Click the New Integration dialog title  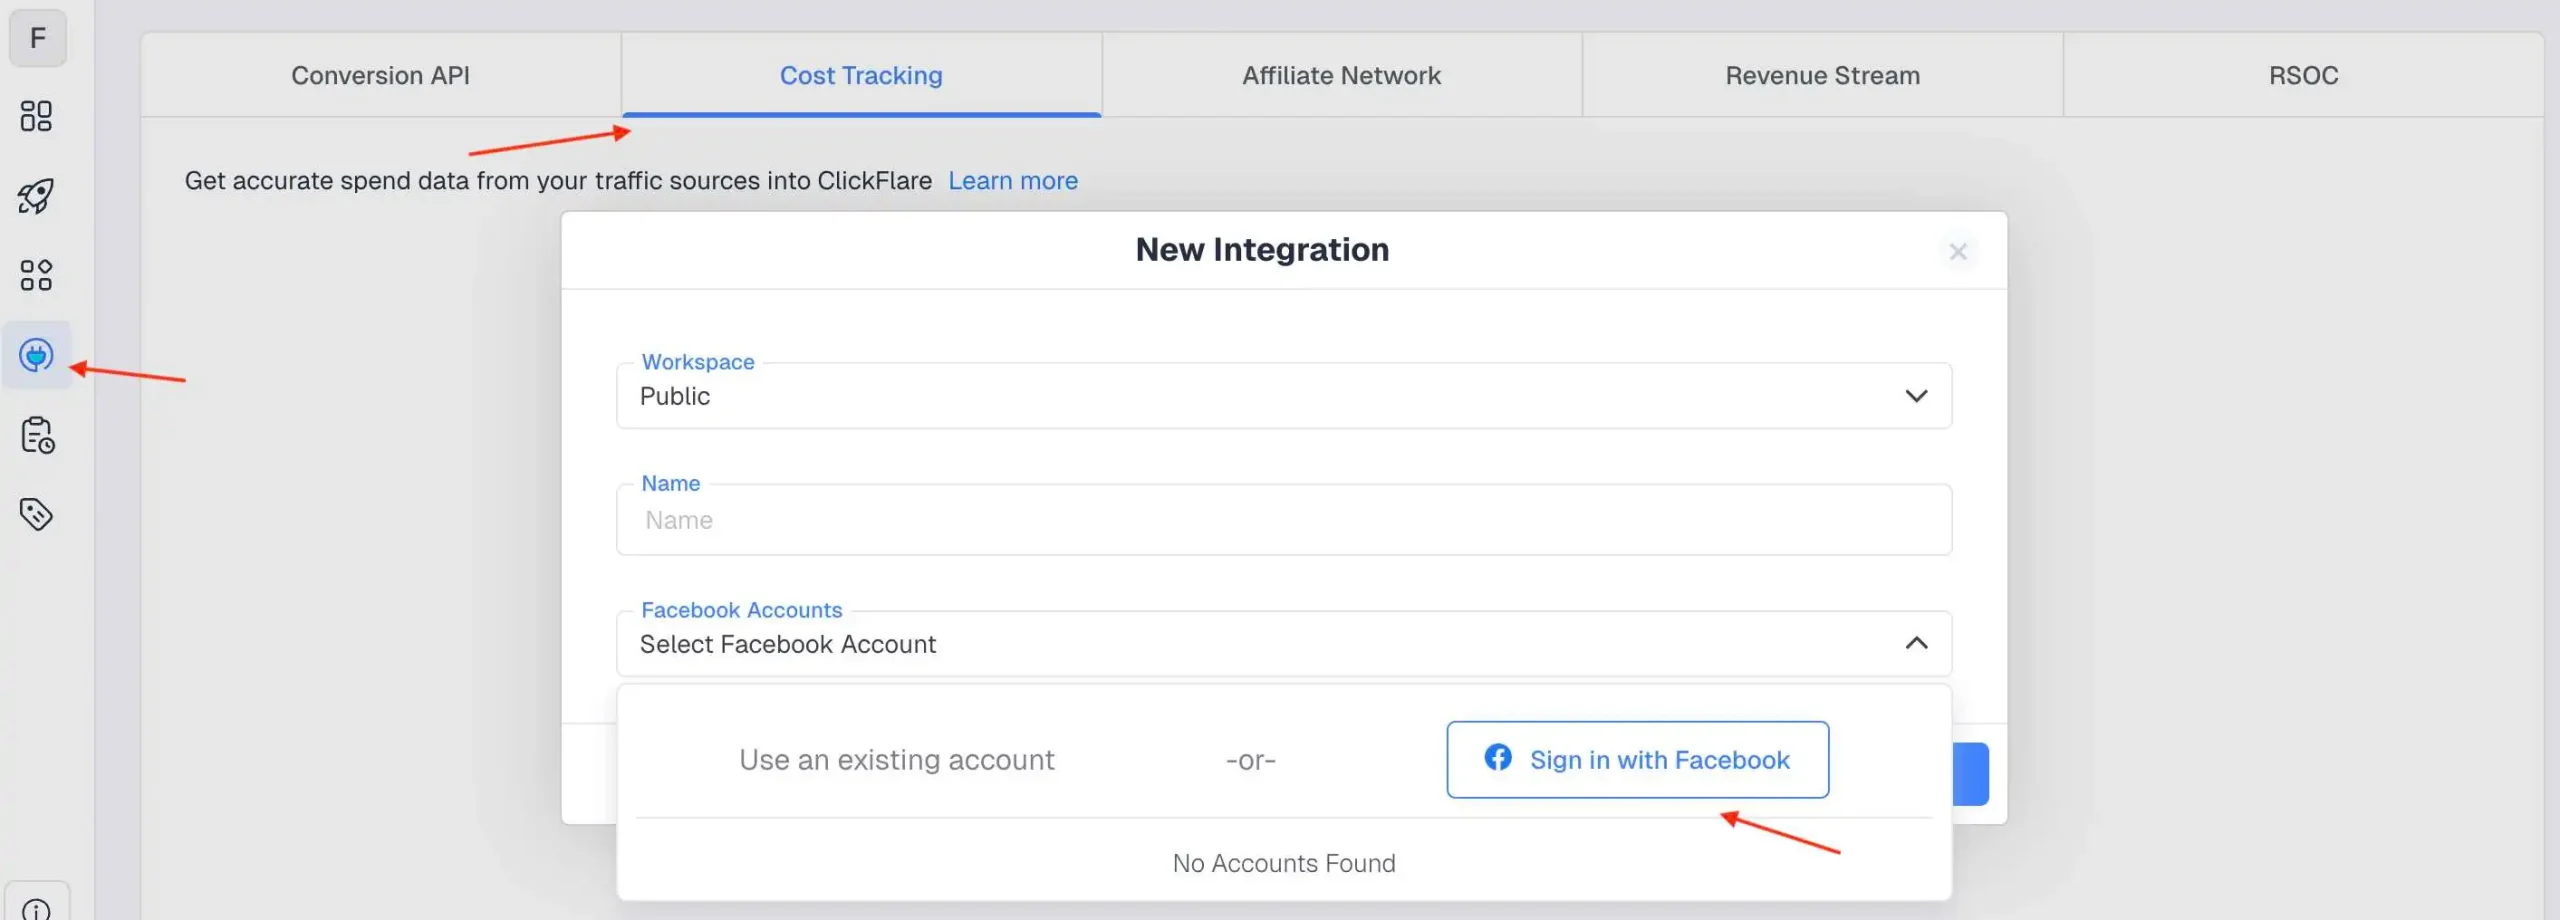(x=1262, y=250)
